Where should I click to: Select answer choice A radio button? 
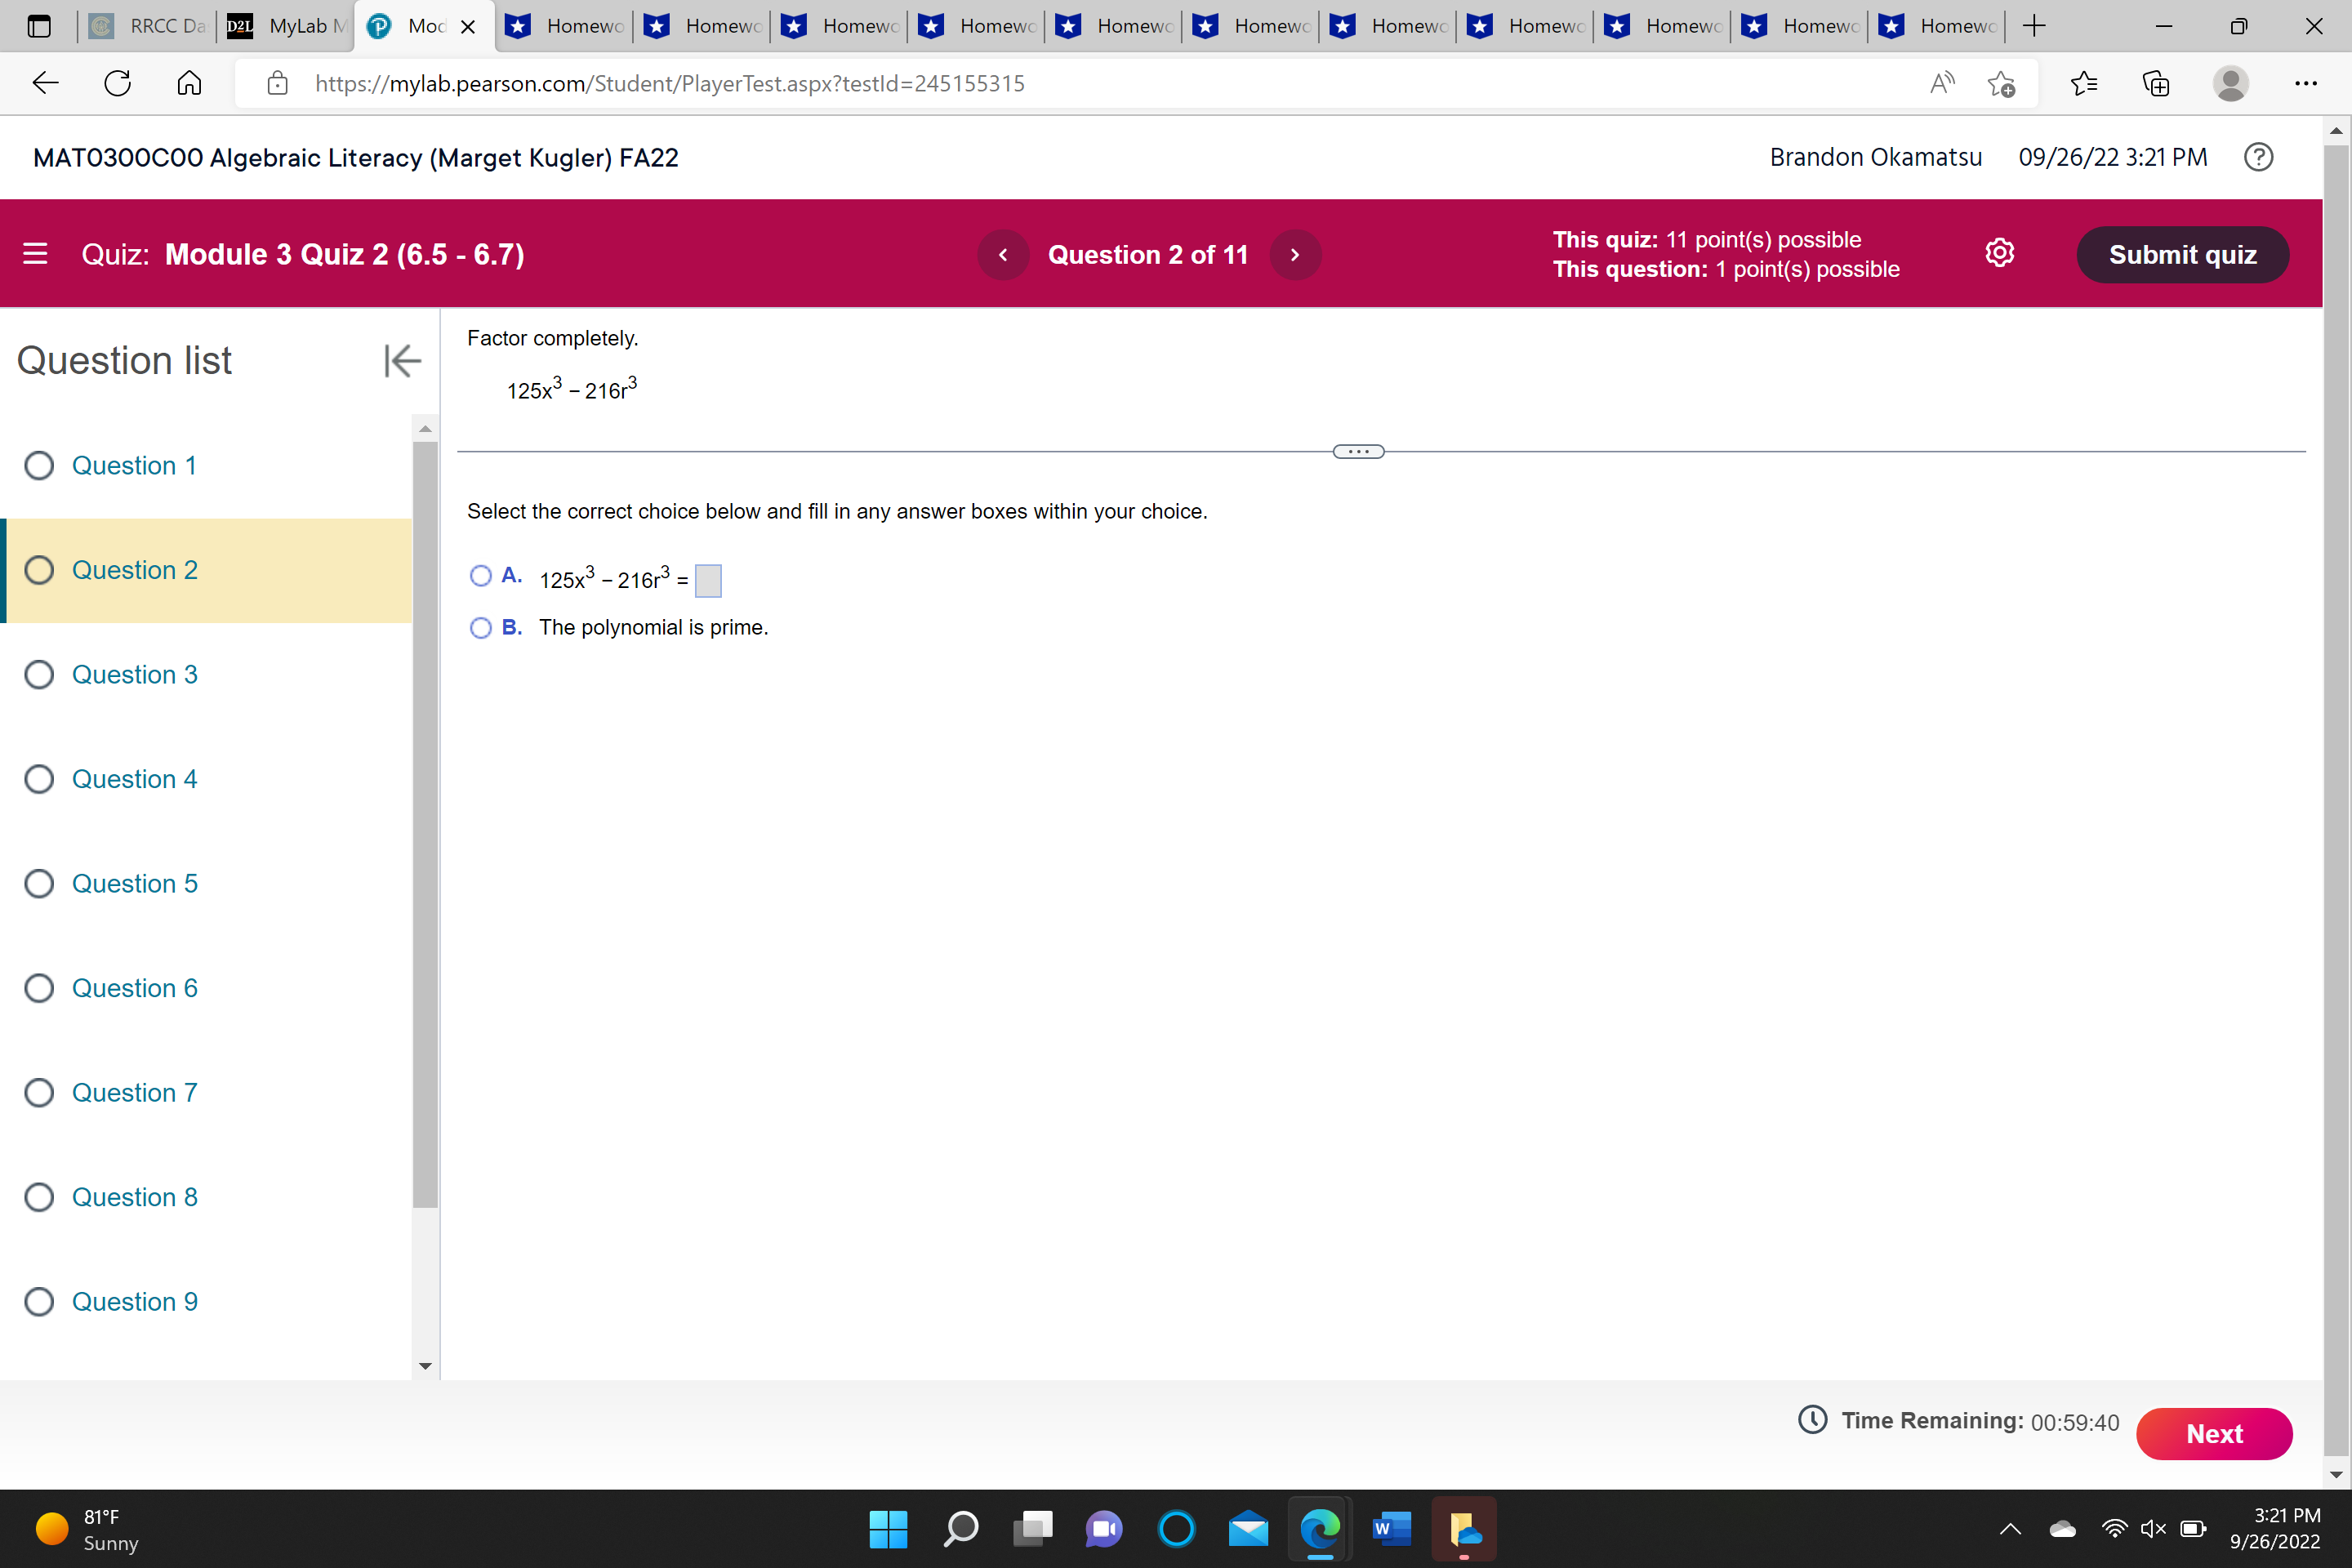[x=481, y=576]
